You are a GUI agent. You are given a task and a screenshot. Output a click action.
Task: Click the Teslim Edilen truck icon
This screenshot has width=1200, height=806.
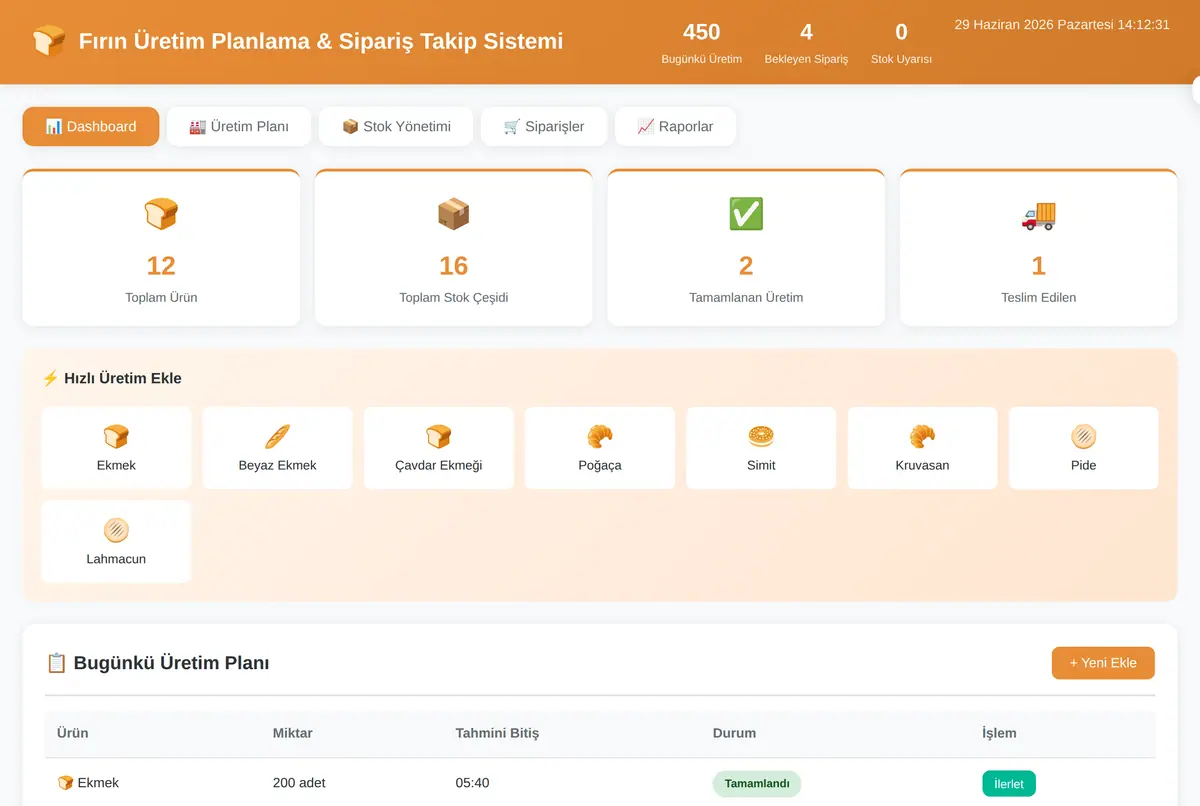pos(1038,214)
